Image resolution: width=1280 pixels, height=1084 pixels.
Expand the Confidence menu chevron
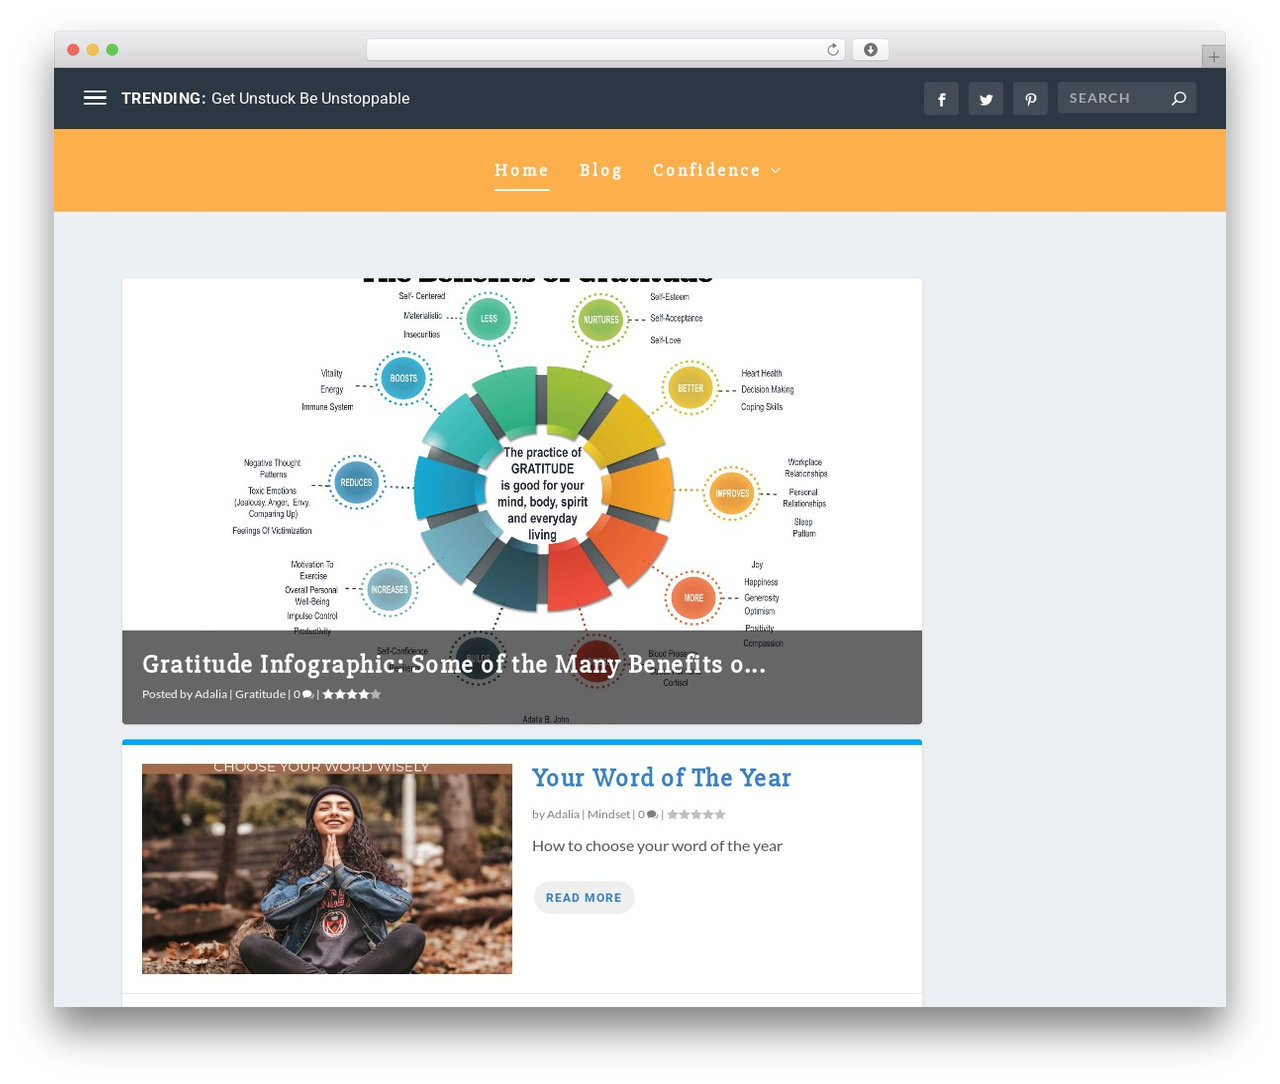(x=776, y=171)
